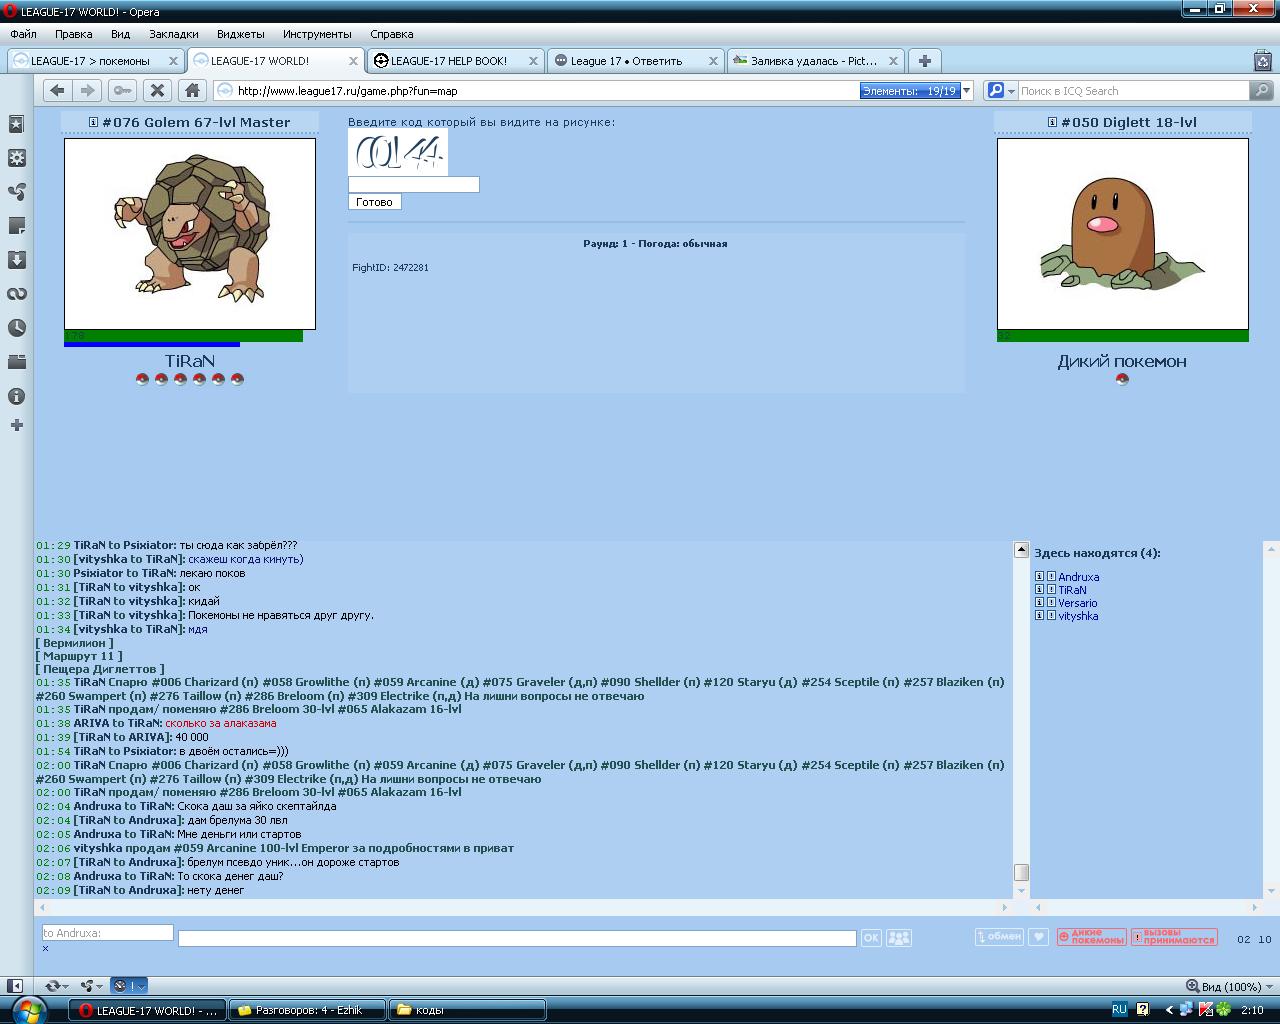The image size is (1280, 1024).
Task: Click the RU language indicator in tray
Action: [1119, 1010]
